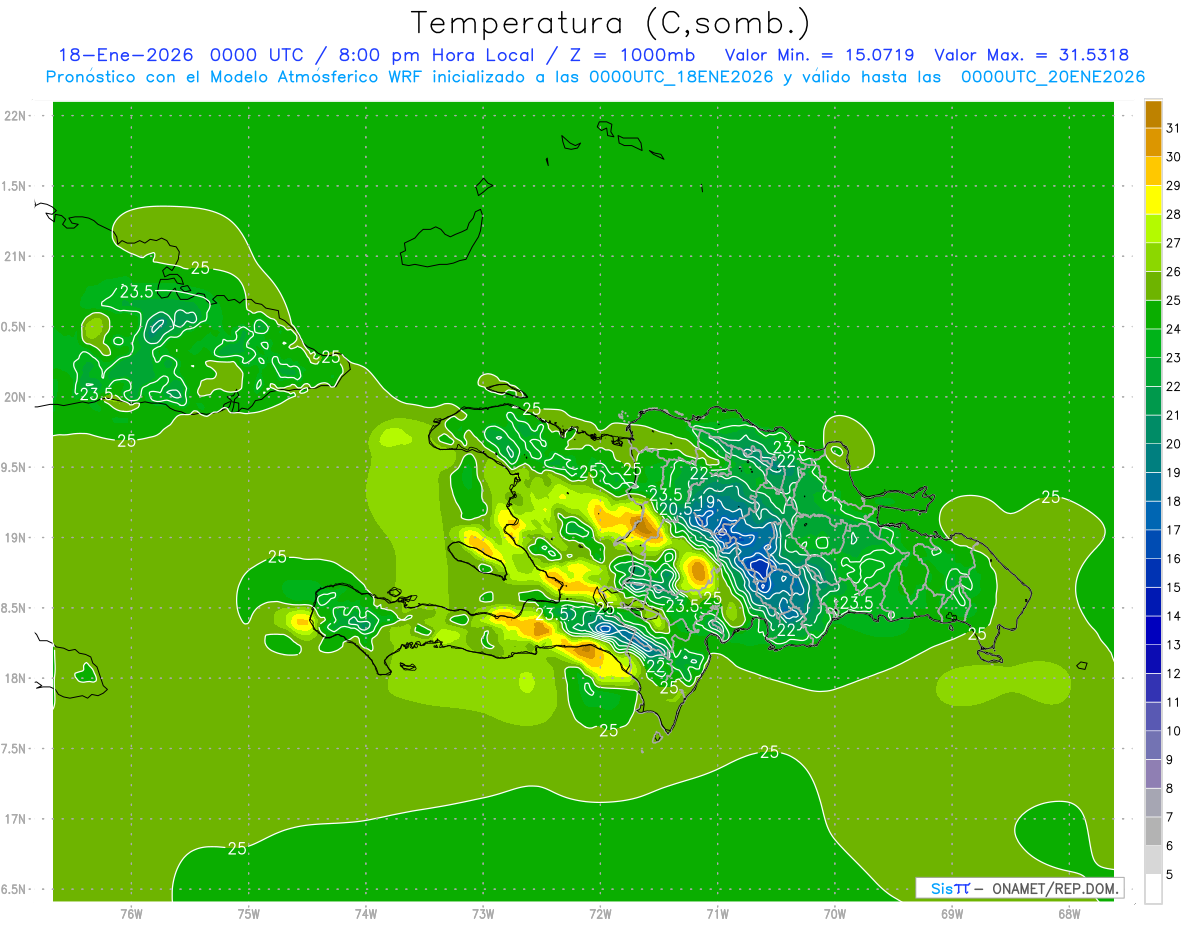Click the "68W" longitude axis label
Screen dimensions: 1200x927
pos(1069,914)
